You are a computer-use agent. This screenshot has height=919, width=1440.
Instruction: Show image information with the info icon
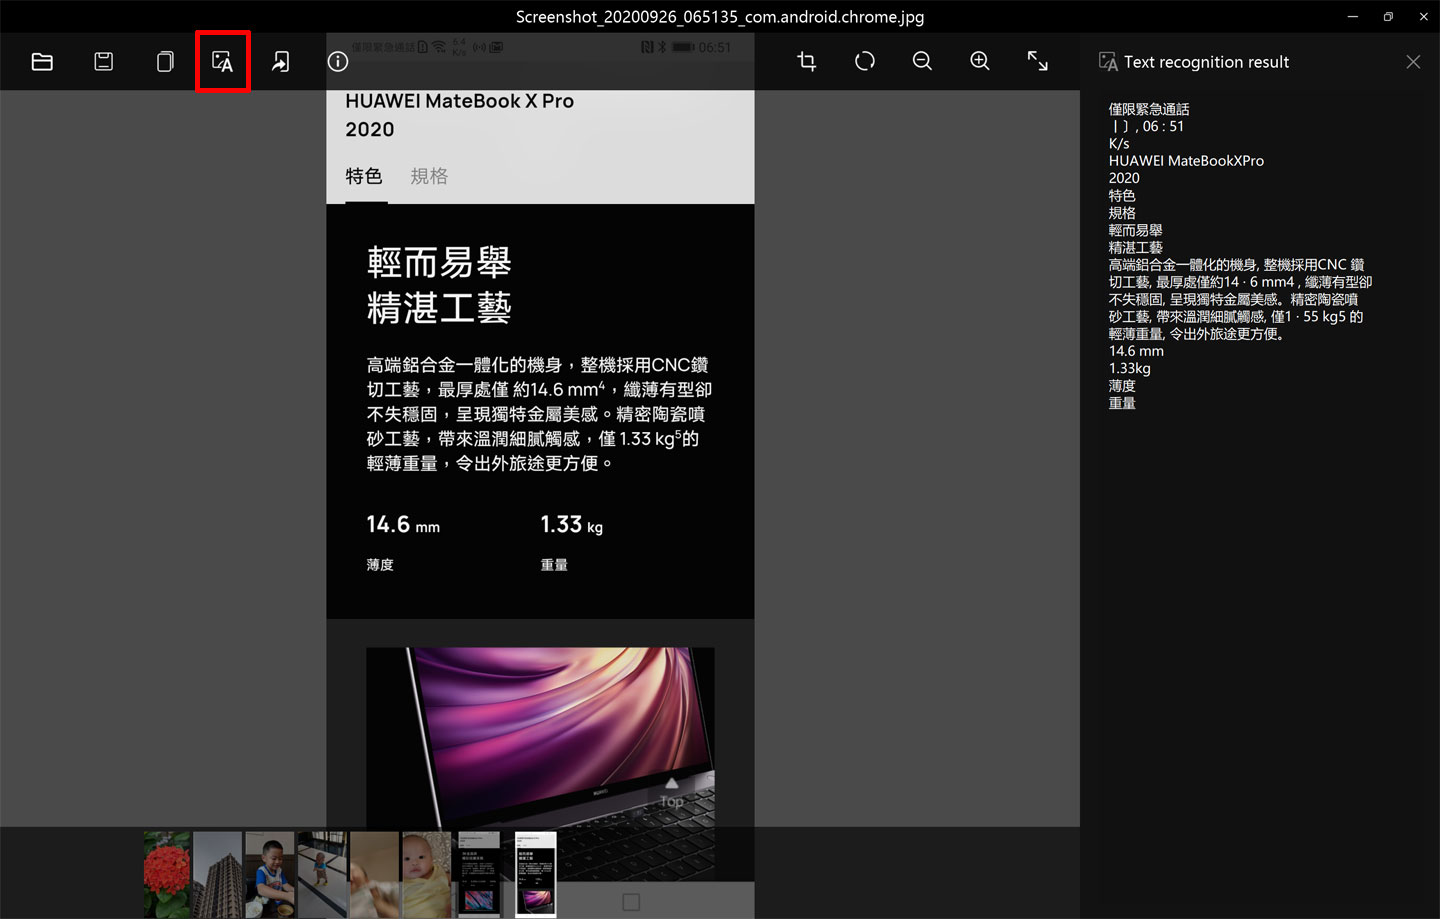coord(338,62)
